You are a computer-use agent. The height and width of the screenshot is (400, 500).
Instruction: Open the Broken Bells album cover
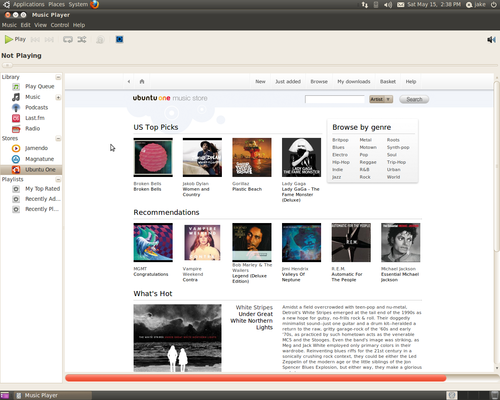pos(153,157)
